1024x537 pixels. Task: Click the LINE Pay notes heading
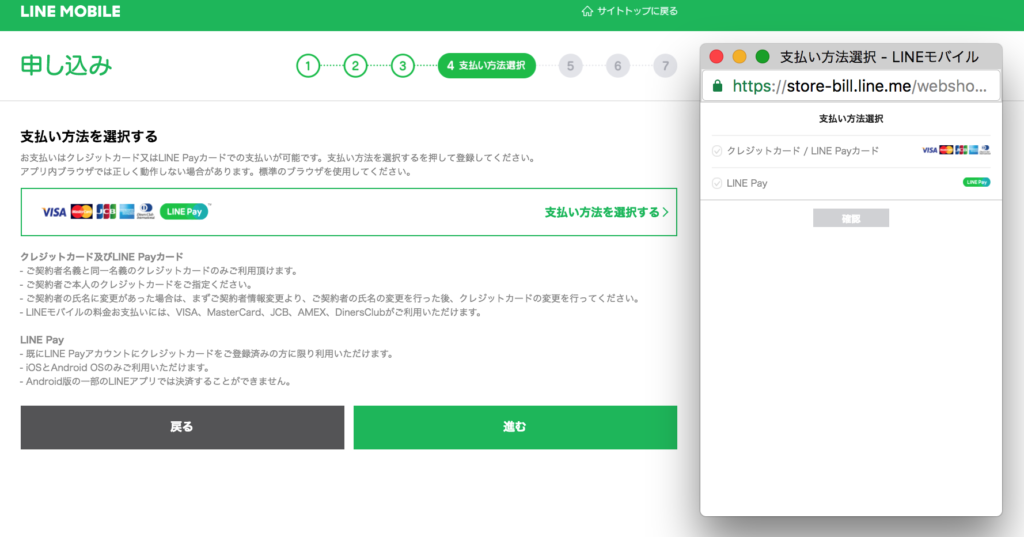pyautogui.click(x=42, y=340)
